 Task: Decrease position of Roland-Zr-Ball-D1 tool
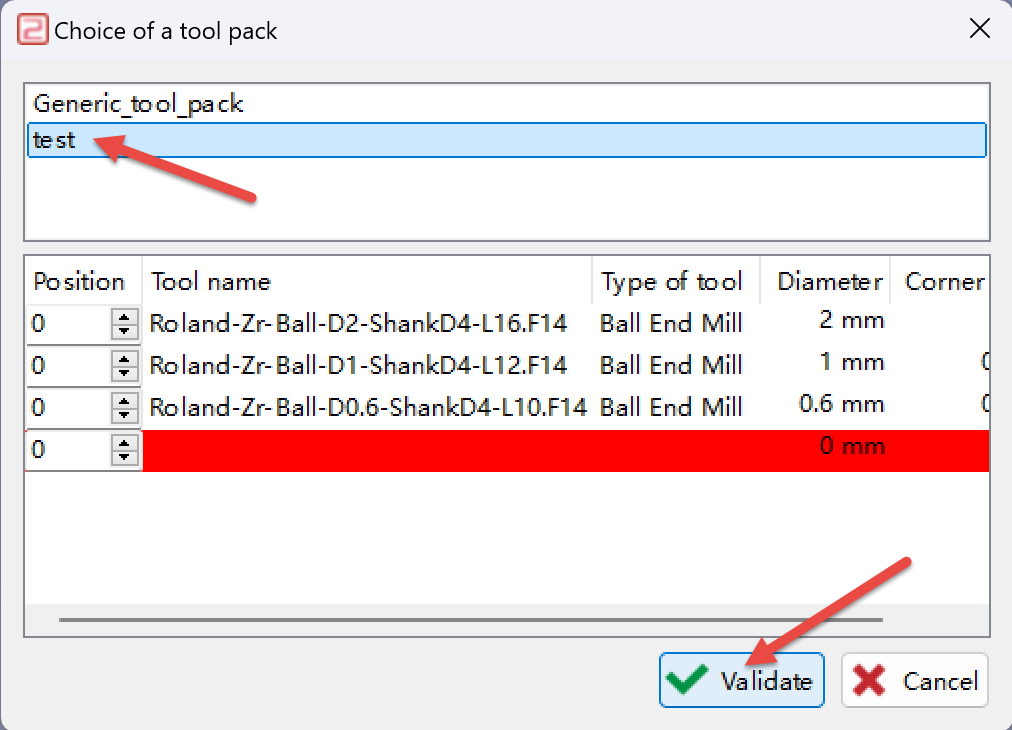[124, 372]
